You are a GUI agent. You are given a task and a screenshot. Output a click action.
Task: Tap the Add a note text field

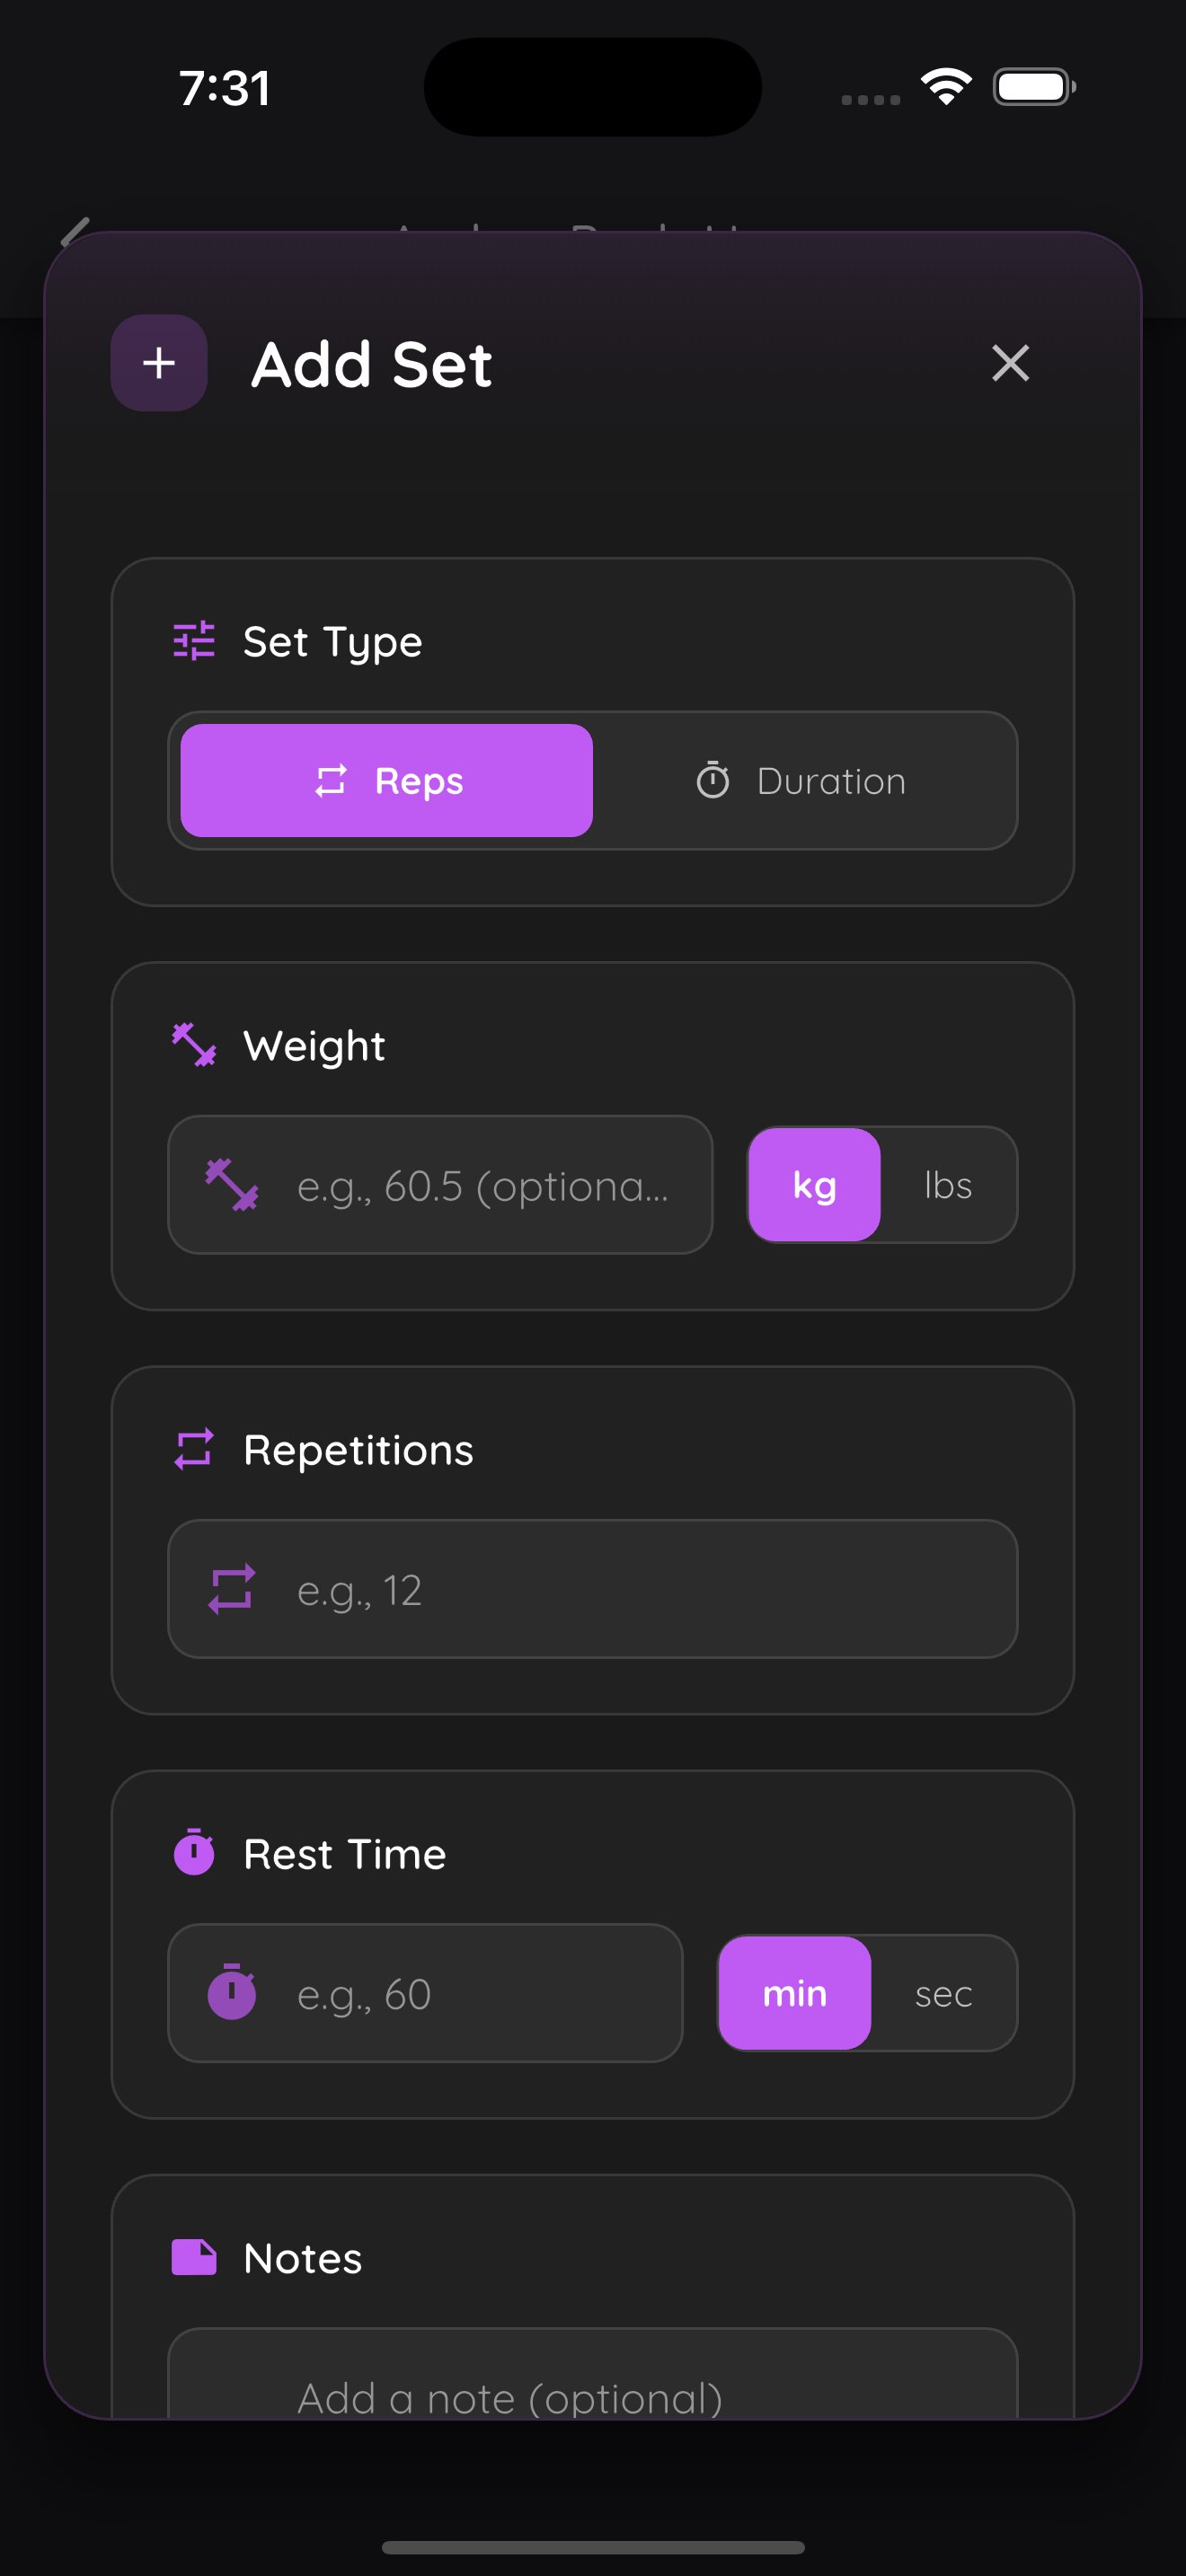592,2390
